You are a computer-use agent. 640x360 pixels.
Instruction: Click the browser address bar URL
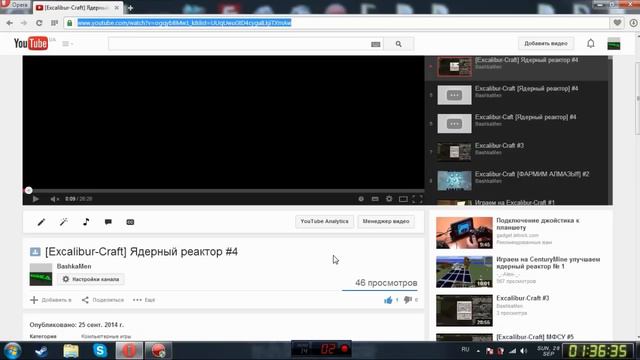(x=184, y=23)
